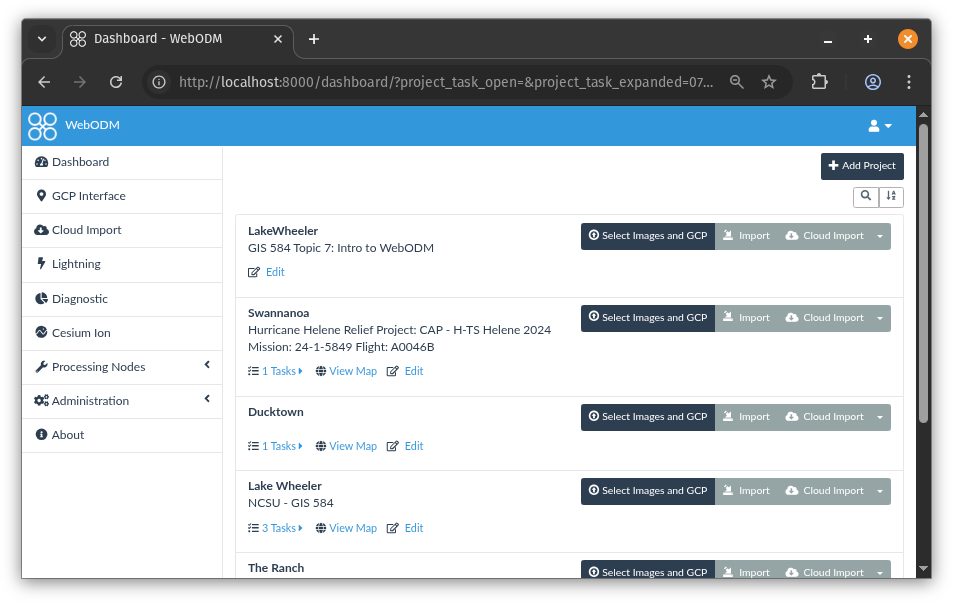Open the Chrome three-dot menu
This screenshot has height=603, width=953.
908,82
